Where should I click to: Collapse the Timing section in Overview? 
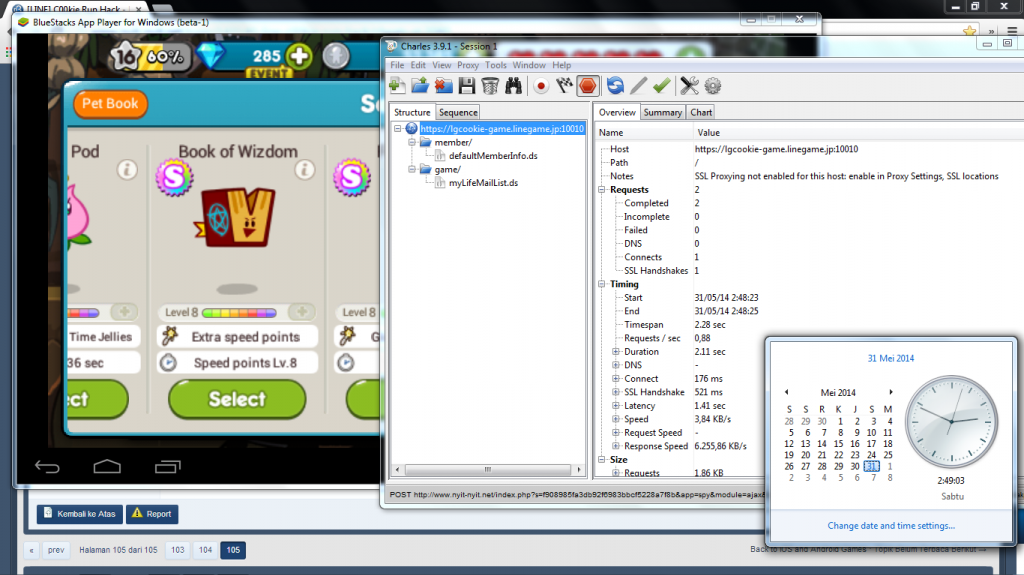[x=601, y=284]
